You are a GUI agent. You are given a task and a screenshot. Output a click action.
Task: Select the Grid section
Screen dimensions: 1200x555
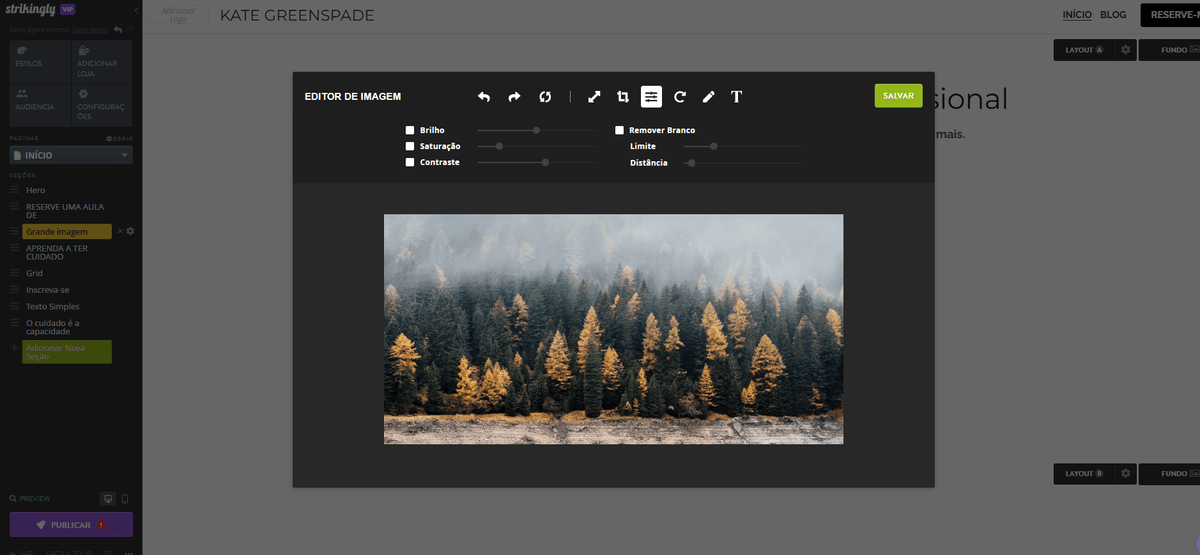(x=34, y=273)
